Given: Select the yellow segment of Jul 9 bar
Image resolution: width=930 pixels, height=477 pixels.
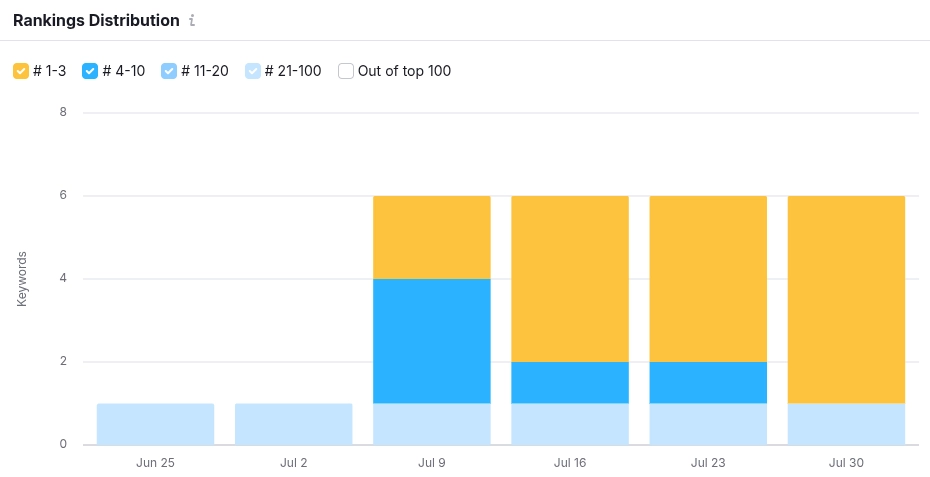Looking at the screenshot, I should pos(431,237).
